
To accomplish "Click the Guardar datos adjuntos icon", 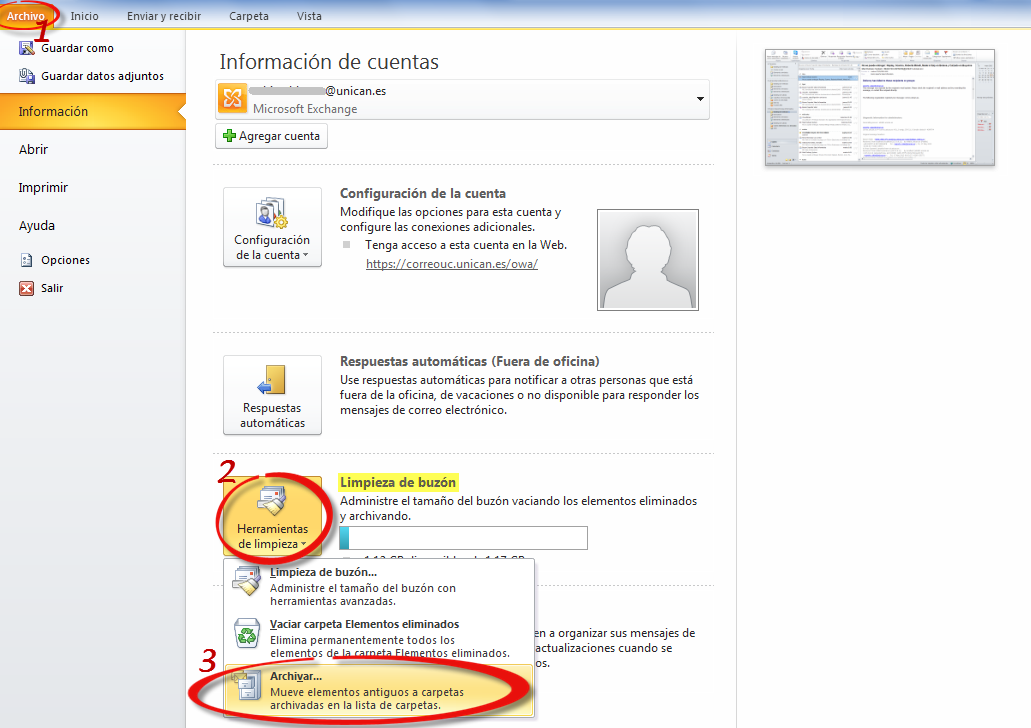I will [x=26, y=76].
